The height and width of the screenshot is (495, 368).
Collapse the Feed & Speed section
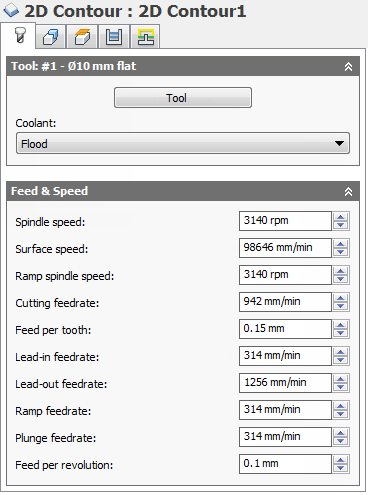click(348, 191)
